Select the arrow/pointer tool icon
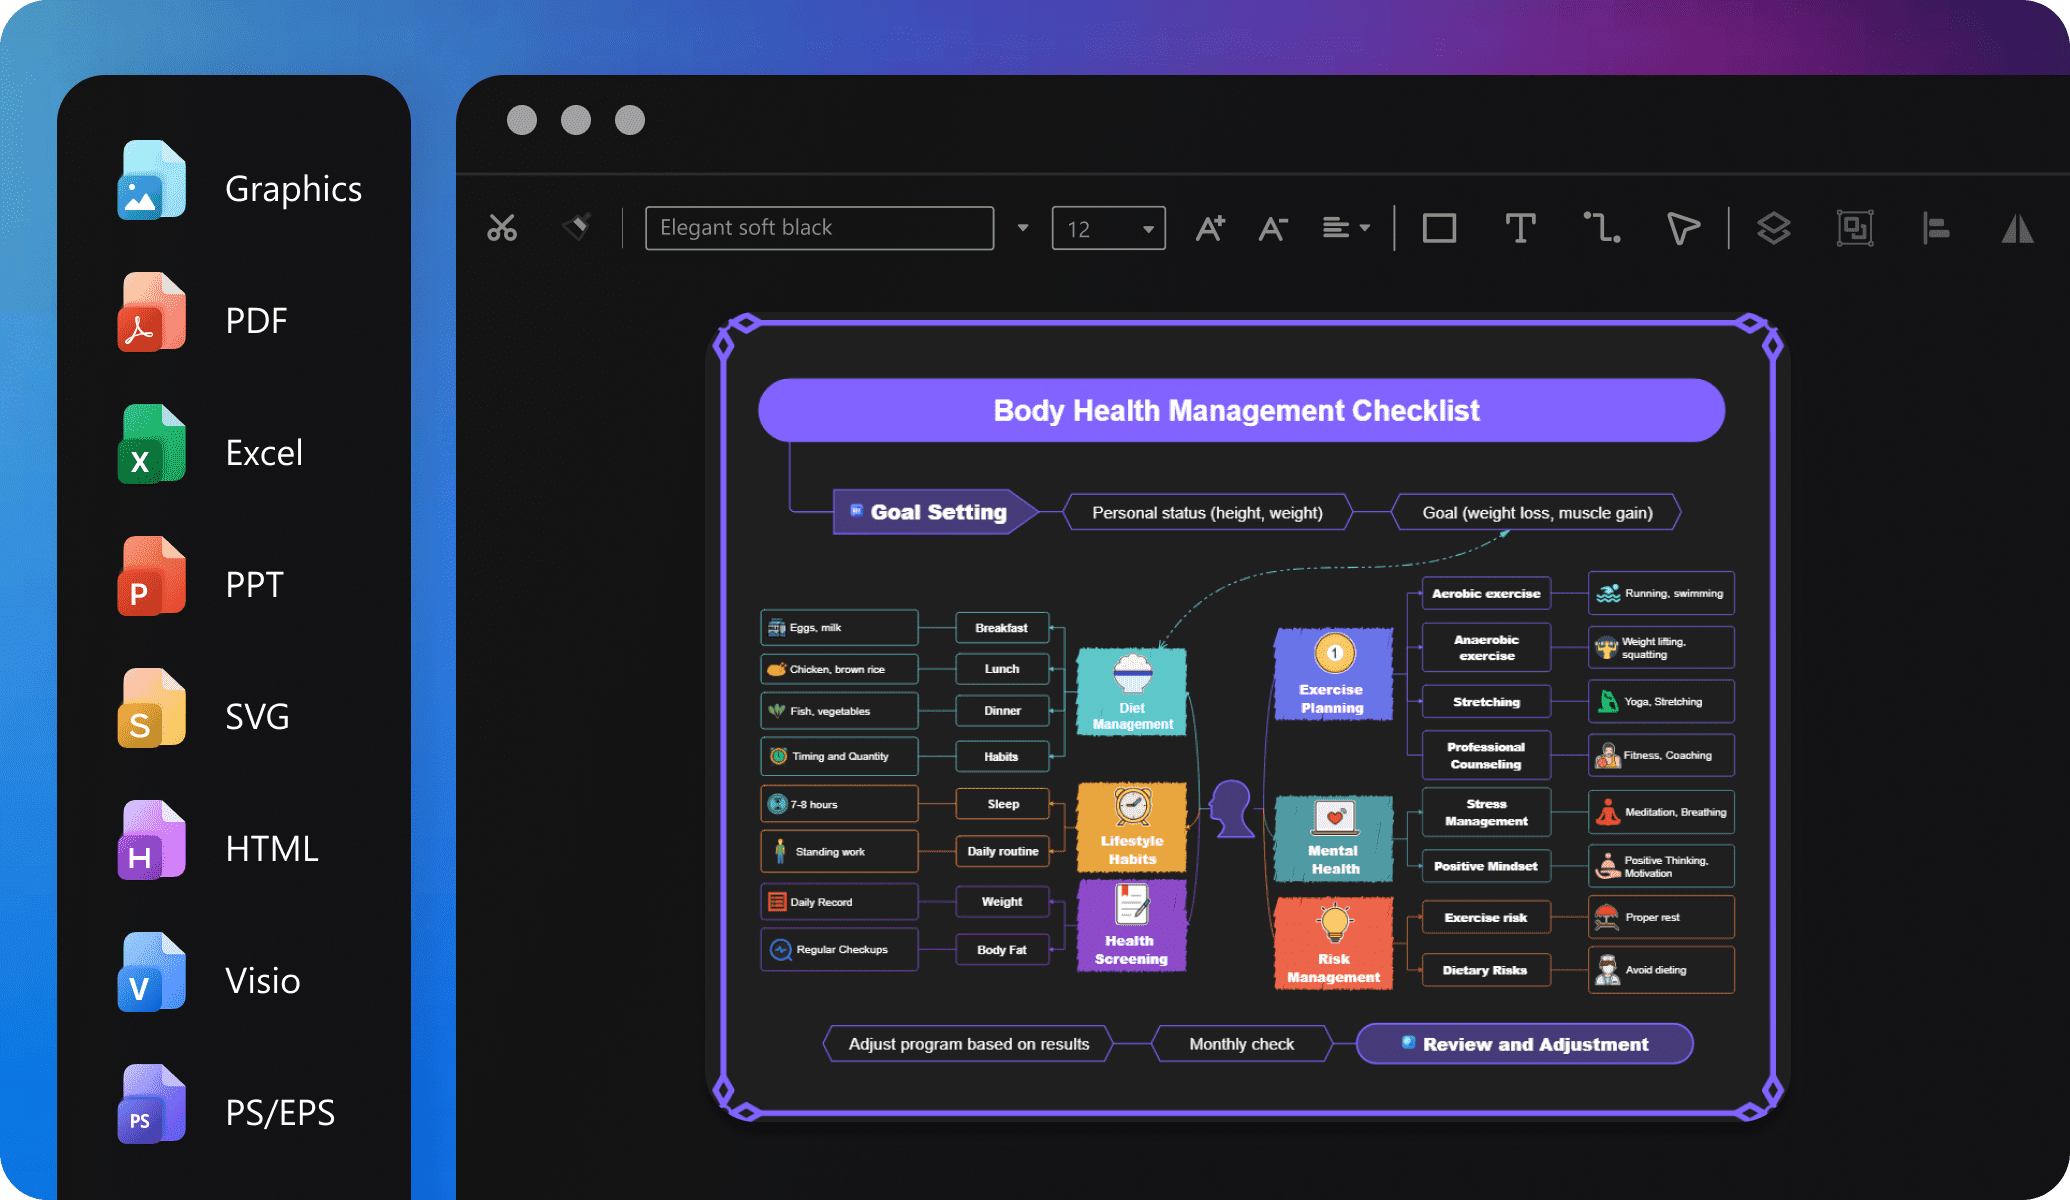2070x1200 pixels. click(x=1681, y=227)
